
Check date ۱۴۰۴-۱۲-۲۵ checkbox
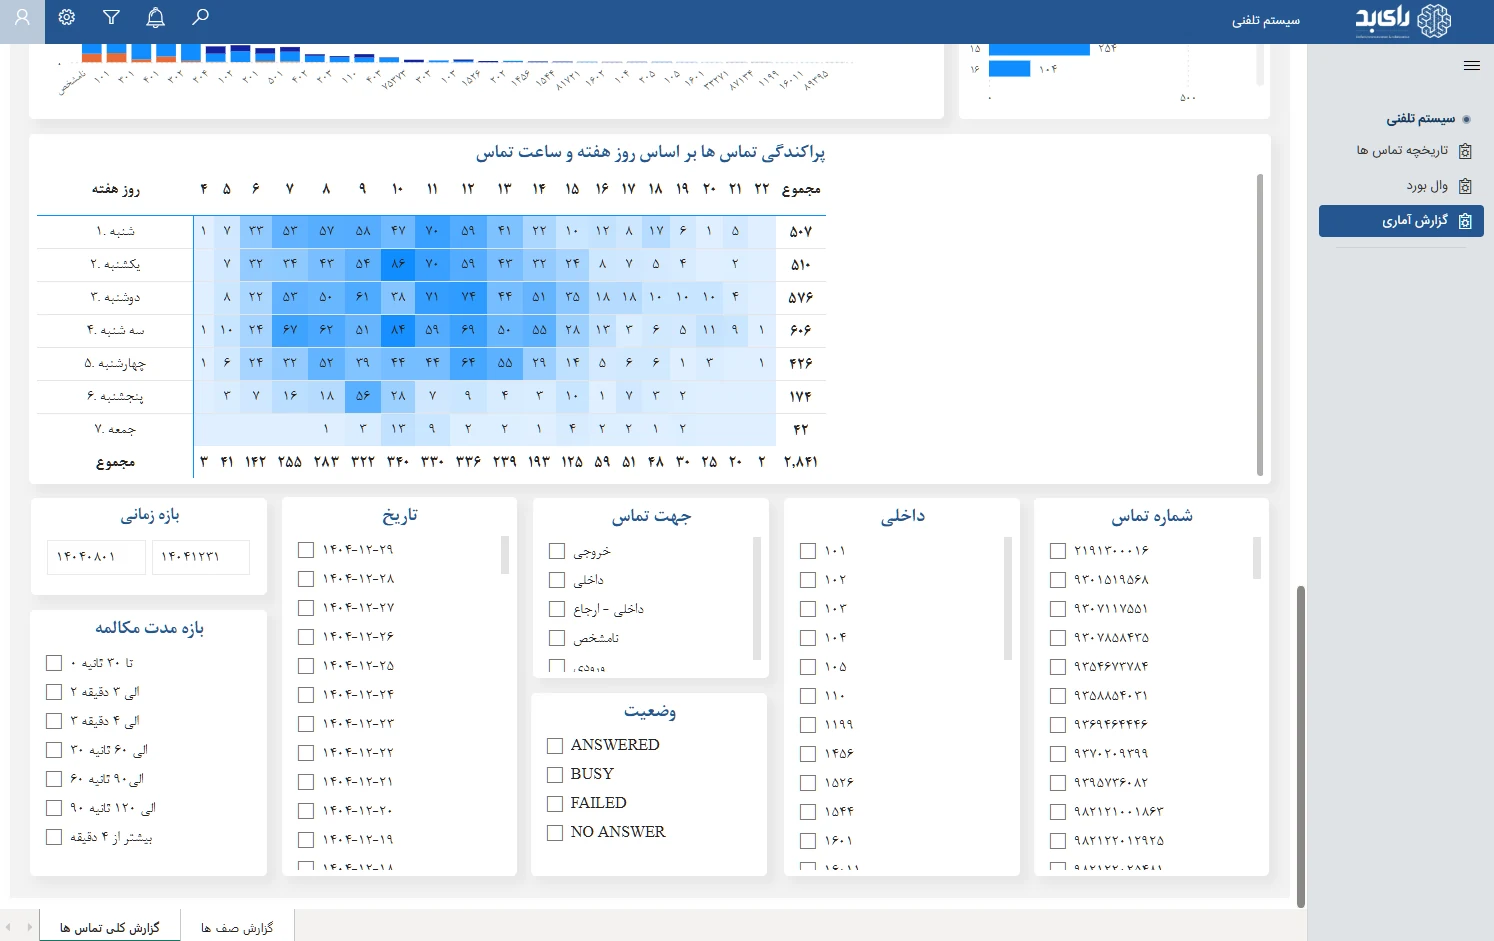306,666
